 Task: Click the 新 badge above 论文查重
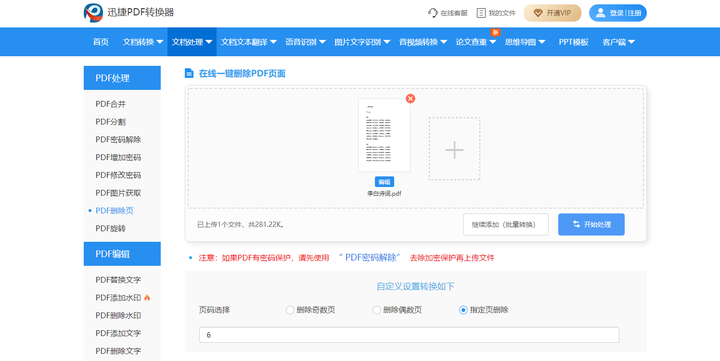495,32
